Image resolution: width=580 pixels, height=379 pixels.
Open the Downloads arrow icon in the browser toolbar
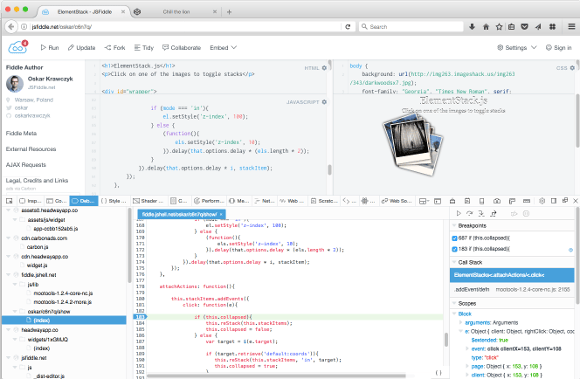click(472, 27)
